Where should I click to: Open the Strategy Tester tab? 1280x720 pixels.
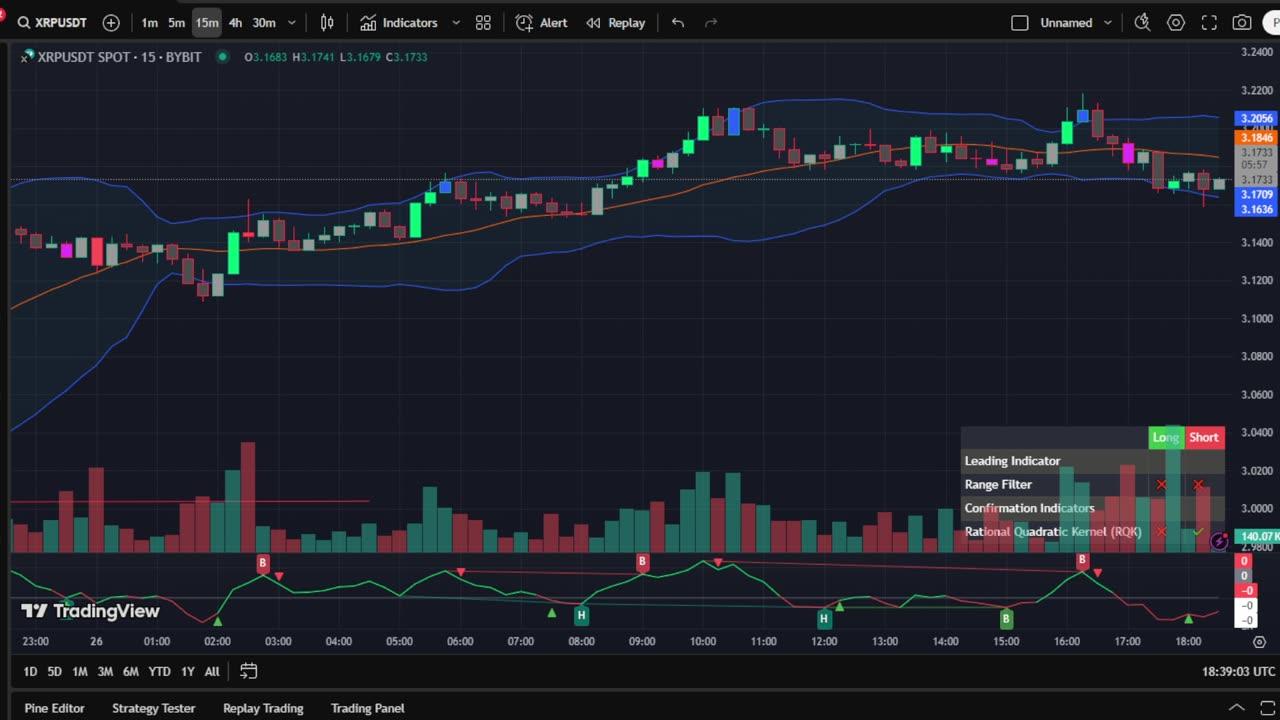153,708
